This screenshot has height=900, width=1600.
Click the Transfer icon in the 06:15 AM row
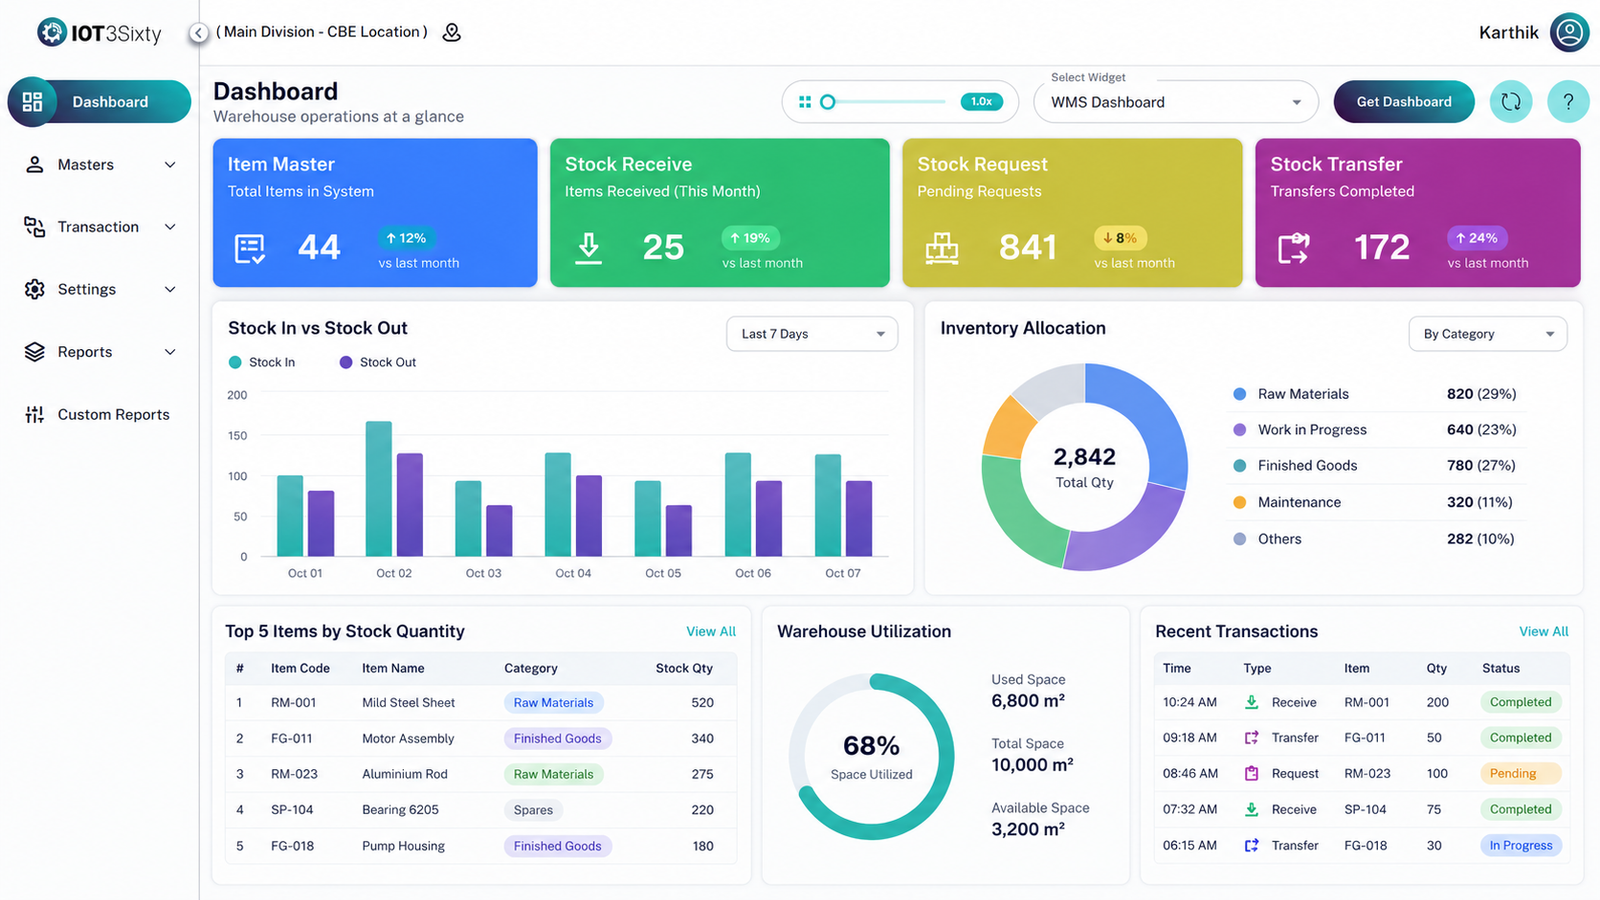point(1251,845)
